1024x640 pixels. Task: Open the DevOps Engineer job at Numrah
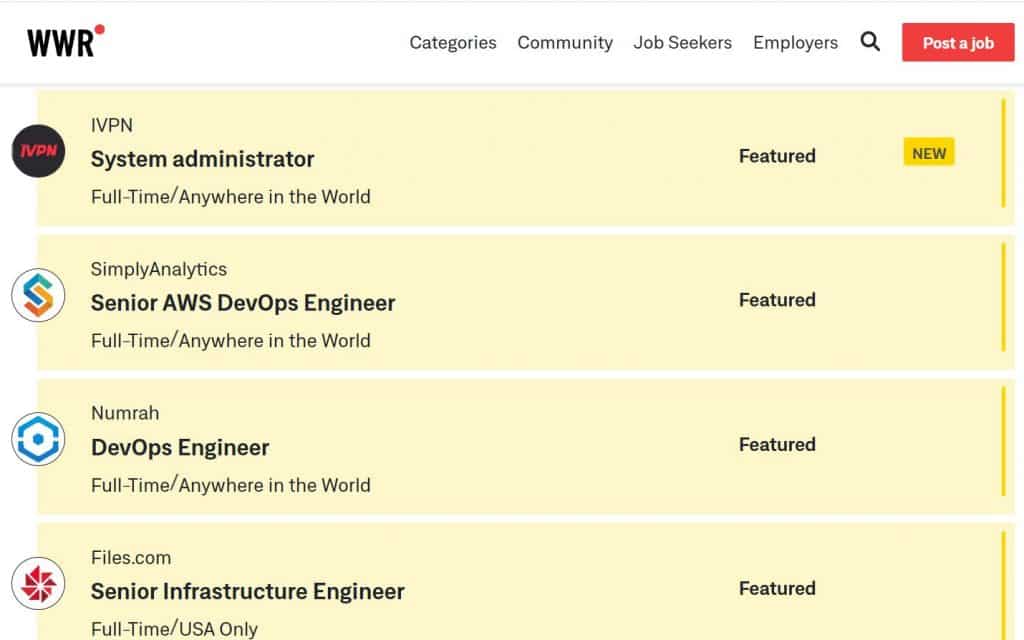pyautogui.click(x=180, y=447)
